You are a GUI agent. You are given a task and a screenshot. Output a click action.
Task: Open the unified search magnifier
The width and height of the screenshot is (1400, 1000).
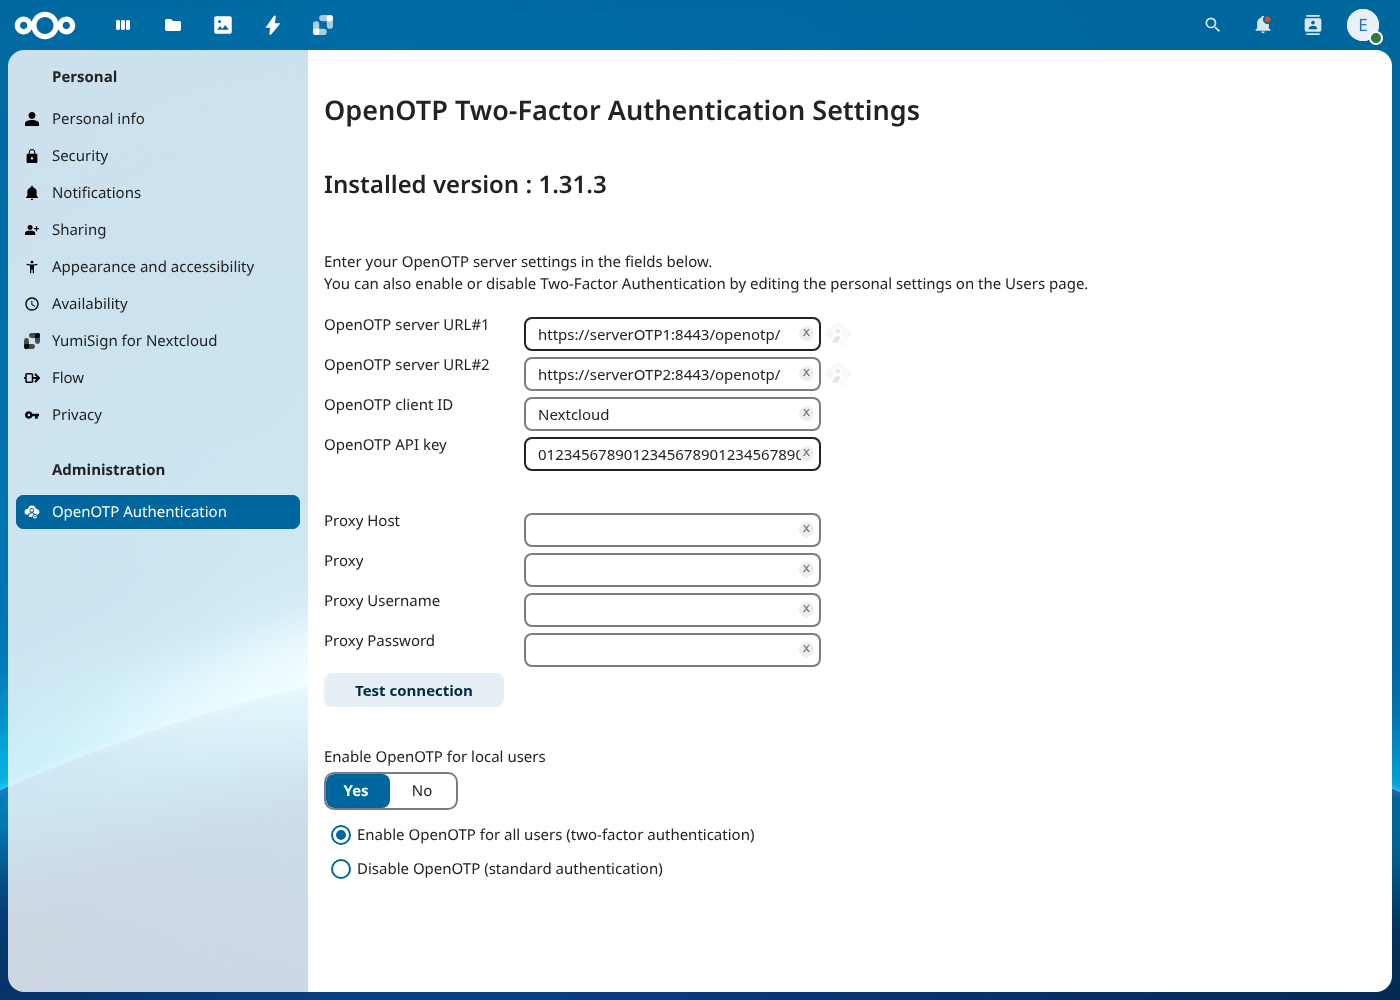coord(1213,25)
